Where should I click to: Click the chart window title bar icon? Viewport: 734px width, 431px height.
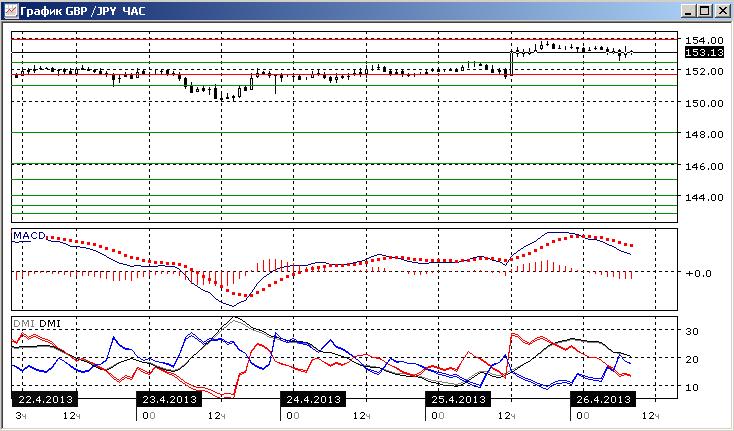coord(11,10)
